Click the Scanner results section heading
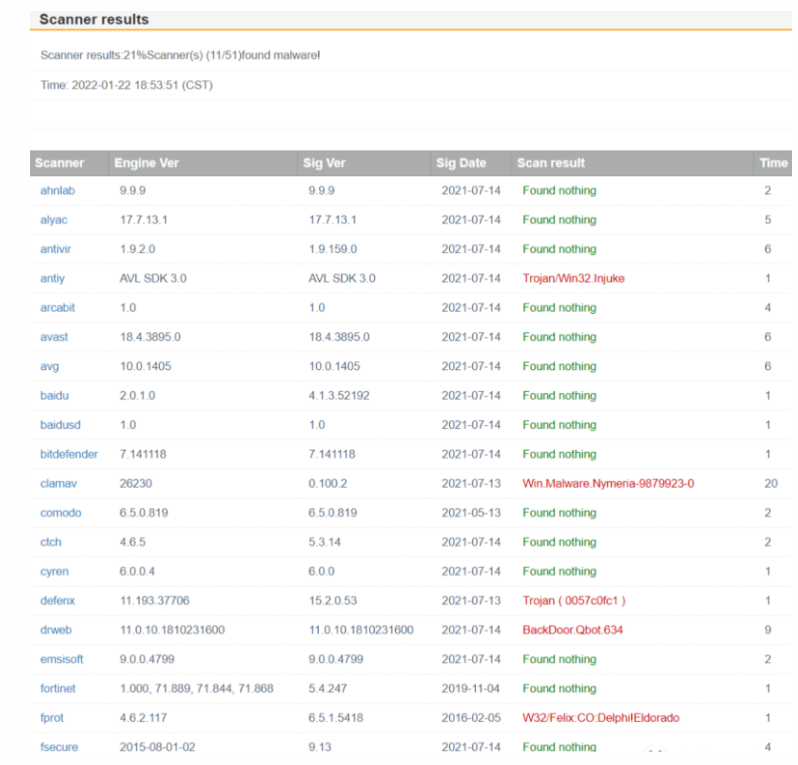Viewport: 798px width, 765px height. point(94,19)
